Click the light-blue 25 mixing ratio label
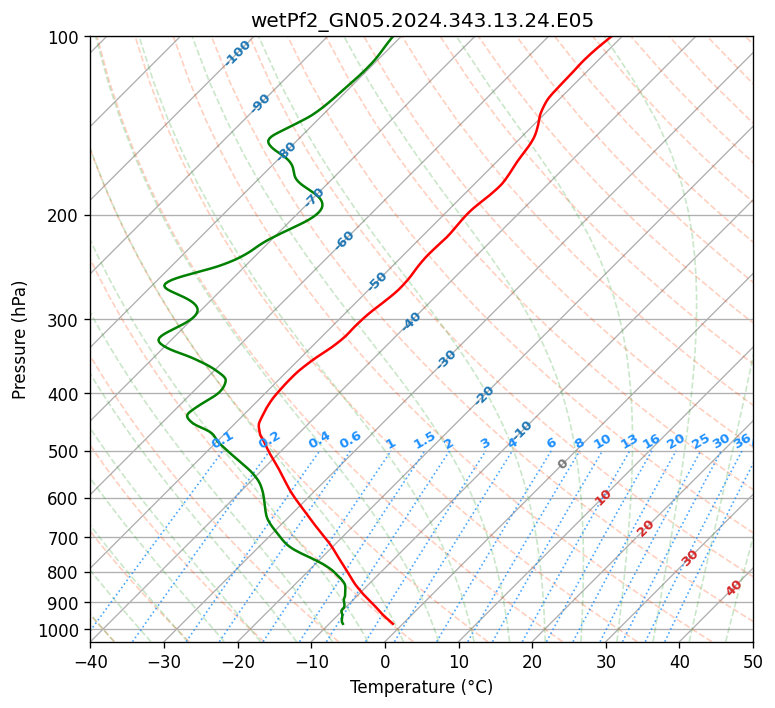 (700, 441)
